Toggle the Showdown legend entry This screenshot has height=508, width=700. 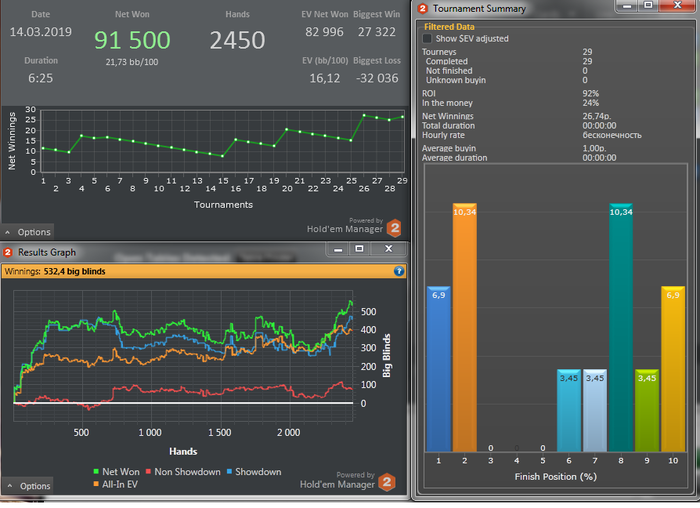pyautogui.click(x=254, y=472)
